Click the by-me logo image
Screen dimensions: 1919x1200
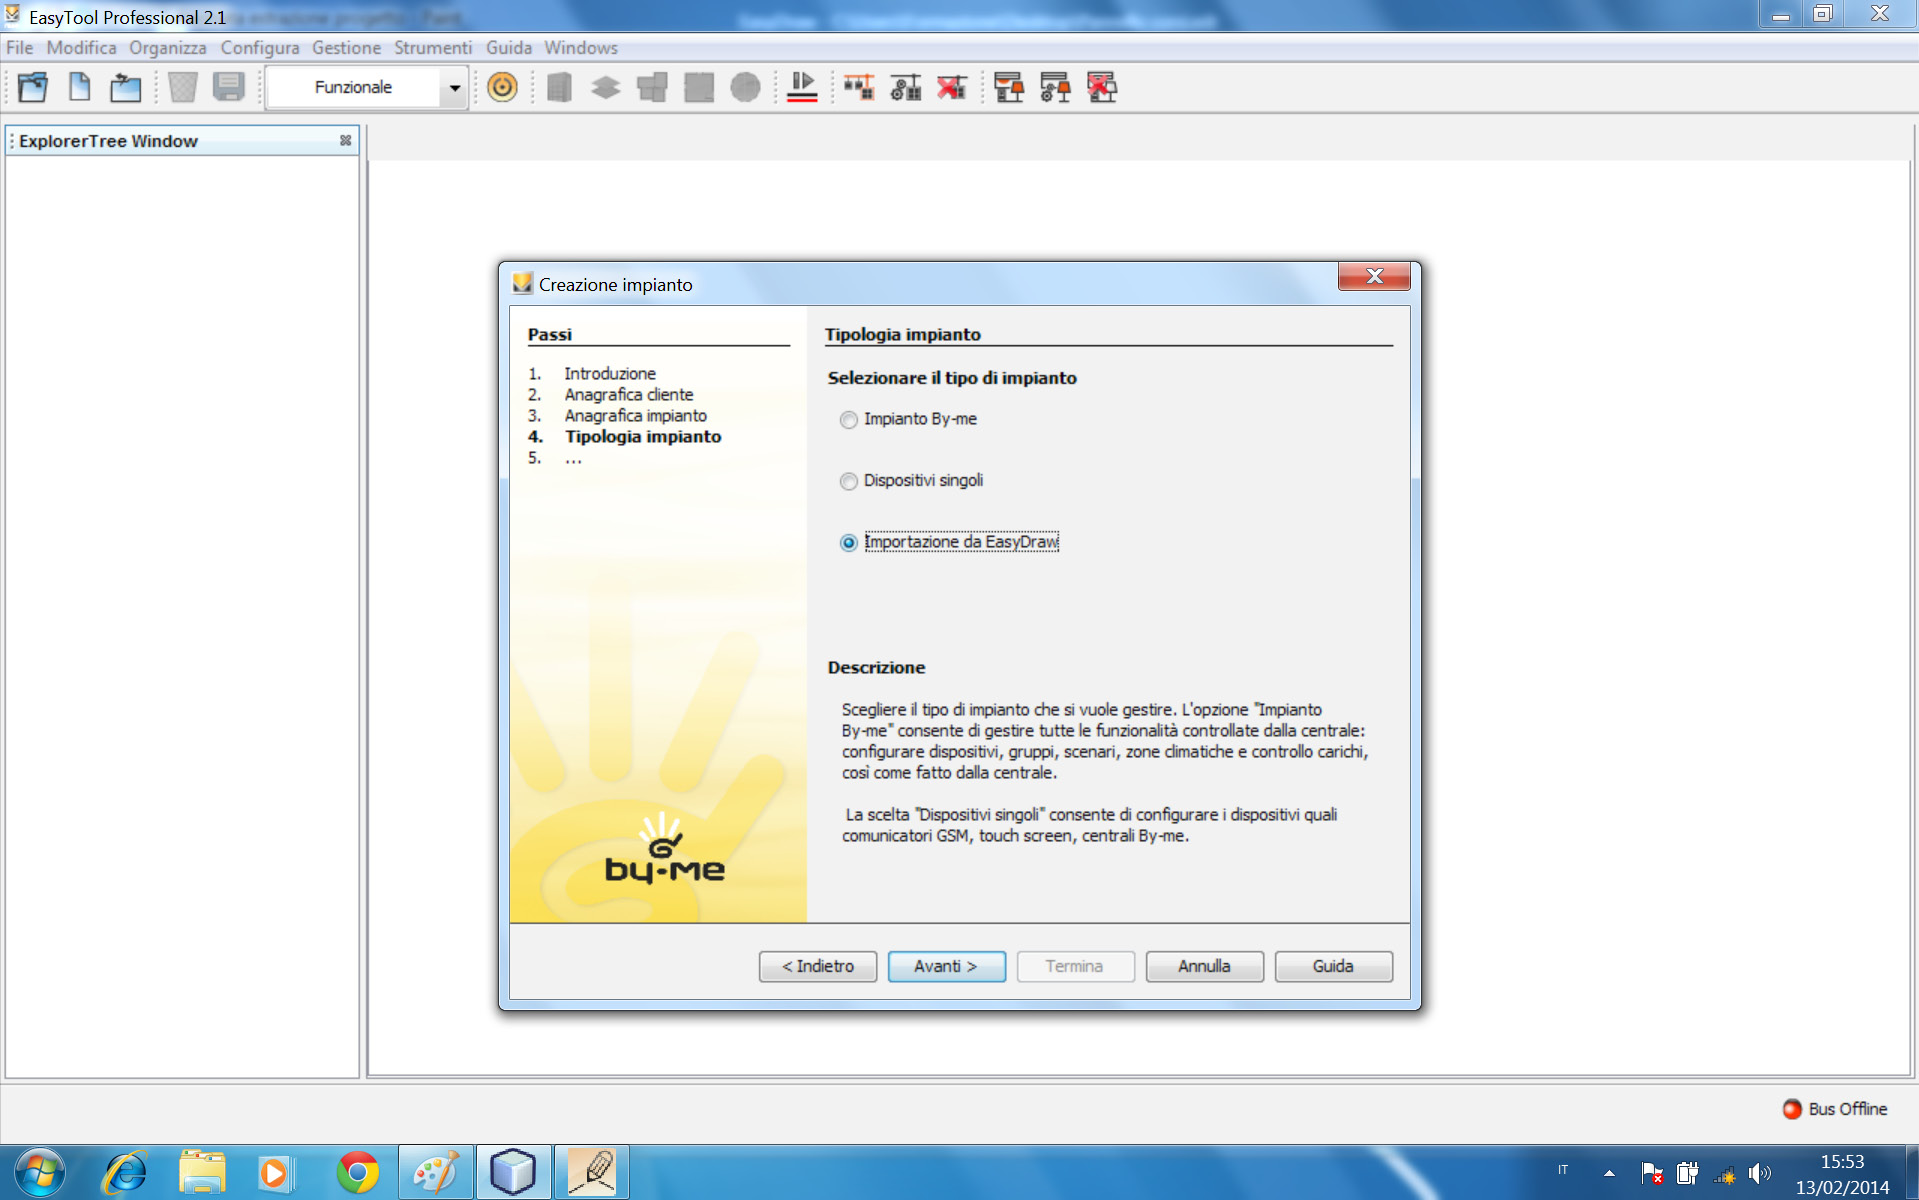coord(665,849)
